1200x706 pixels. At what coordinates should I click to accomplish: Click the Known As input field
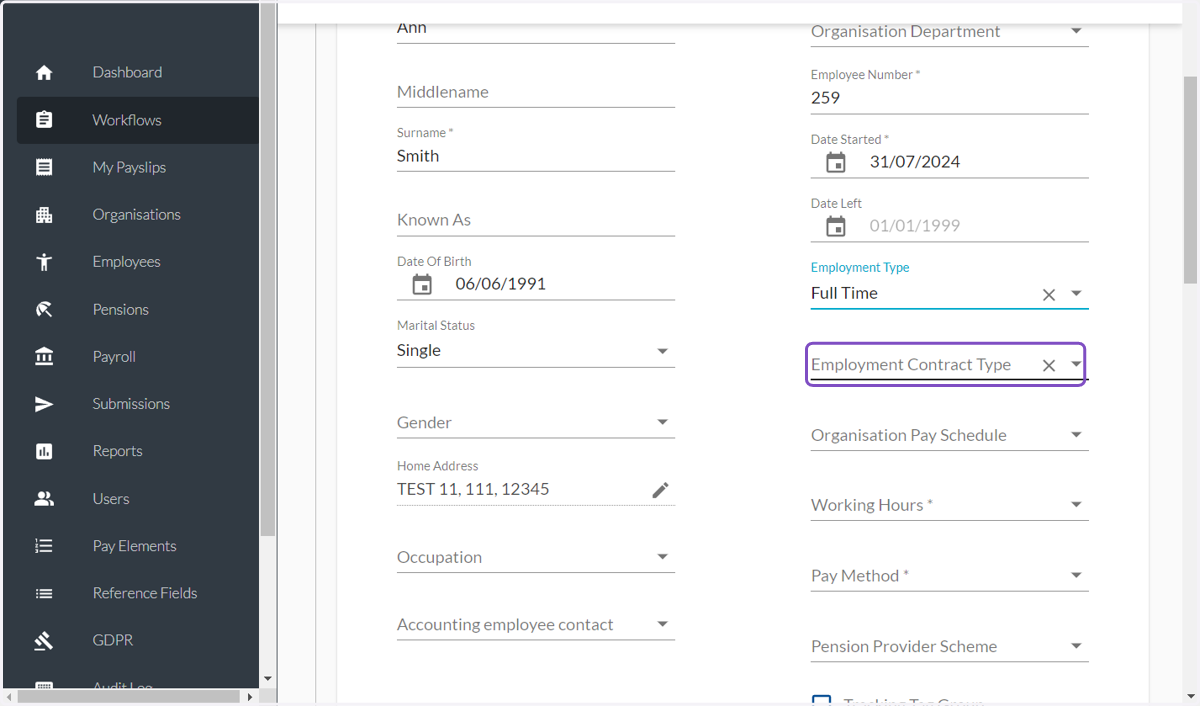click(x=536, y=220)
